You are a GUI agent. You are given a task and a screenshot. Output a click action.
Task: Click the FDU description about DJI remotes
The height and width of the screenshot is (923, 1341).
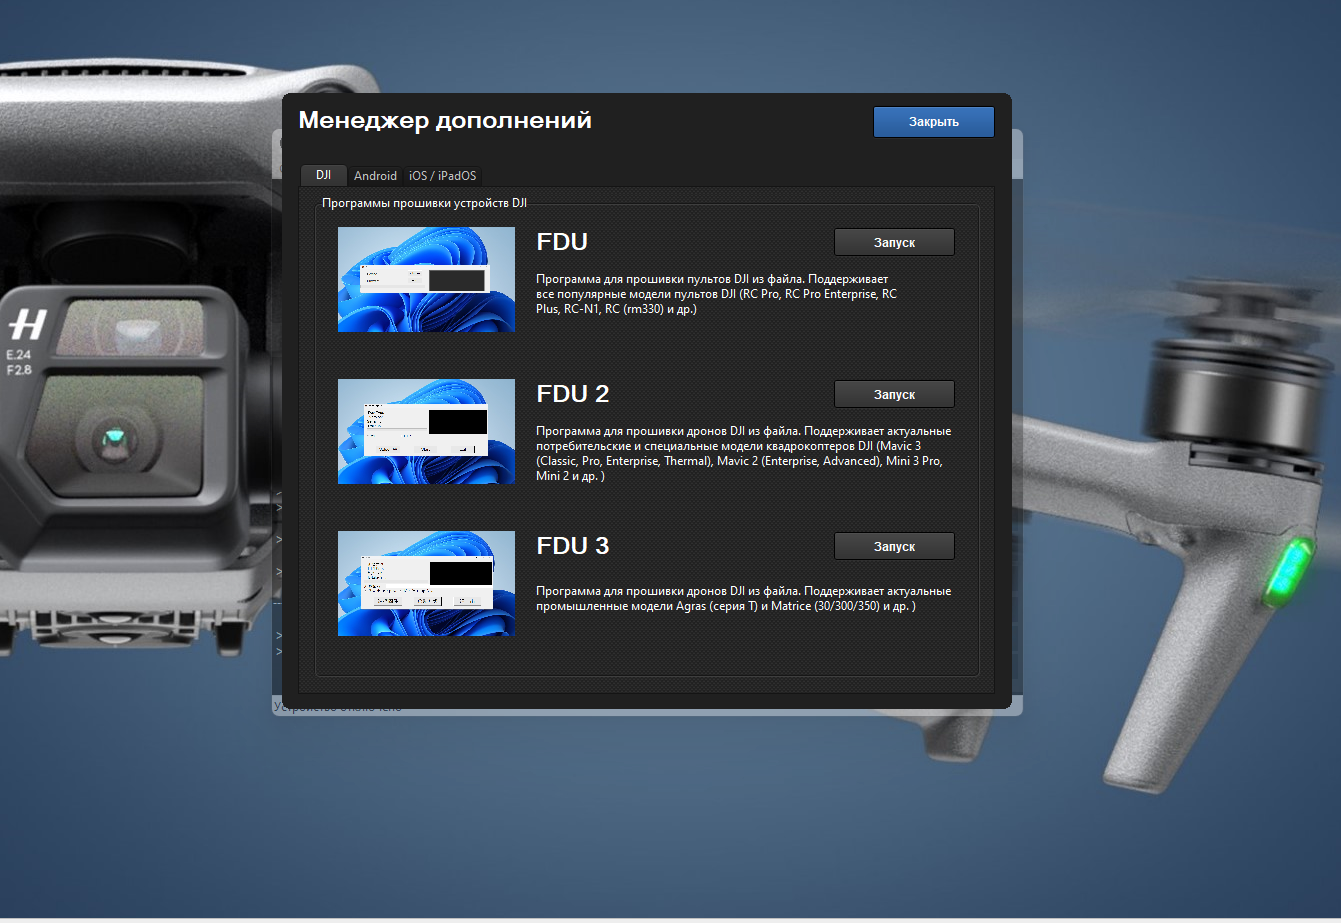(716, 294)
